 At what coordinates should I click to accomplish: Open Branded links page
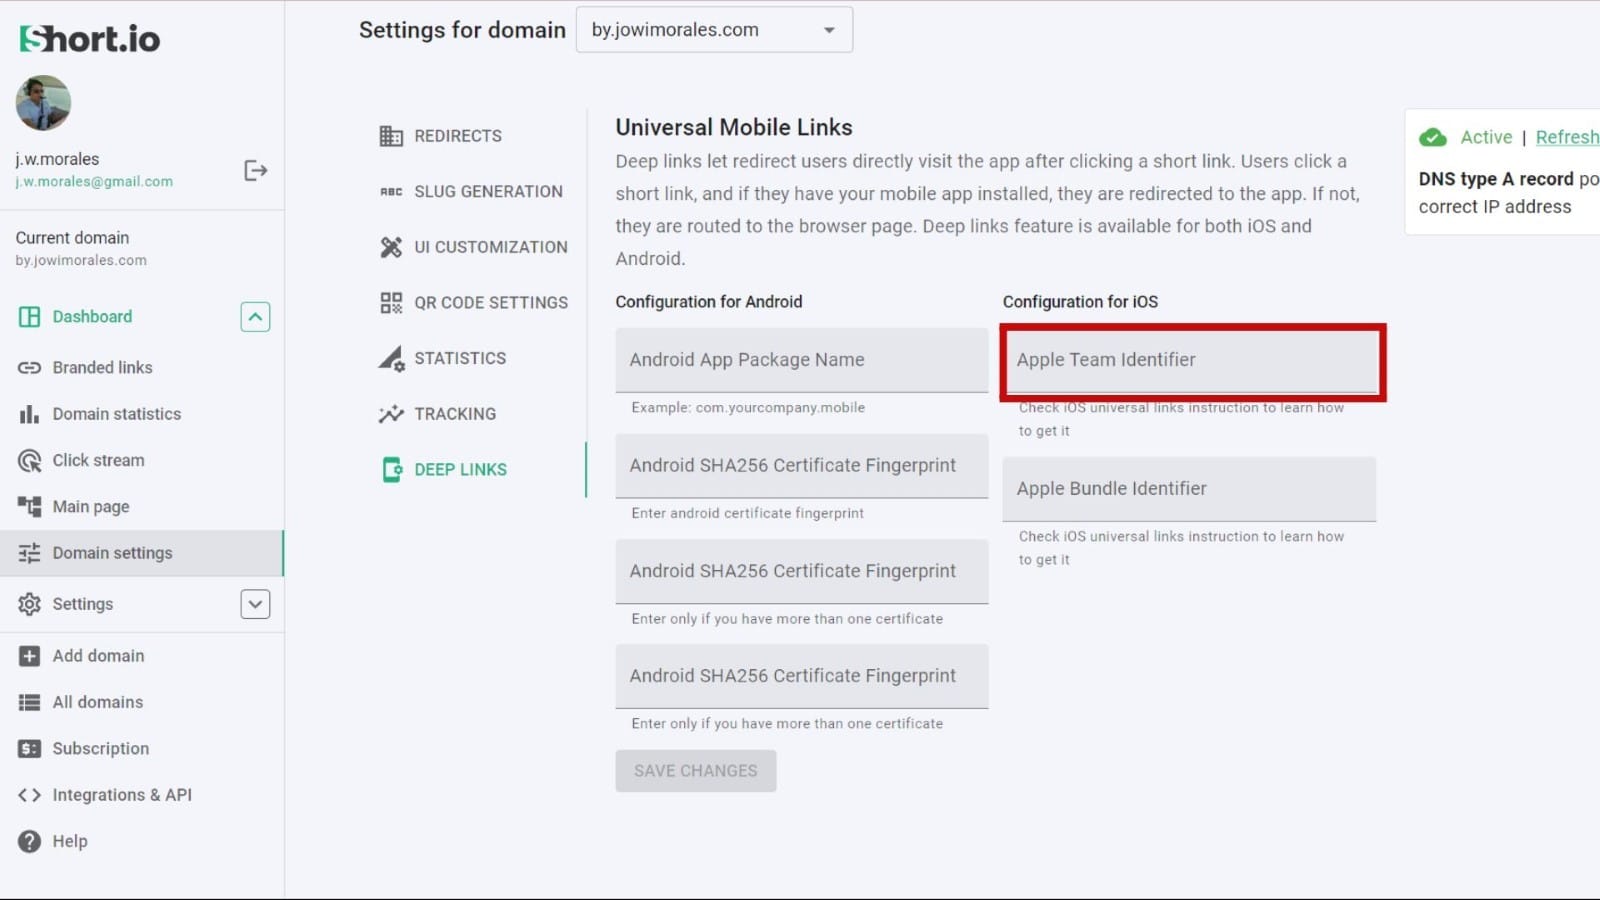(102, 368)
